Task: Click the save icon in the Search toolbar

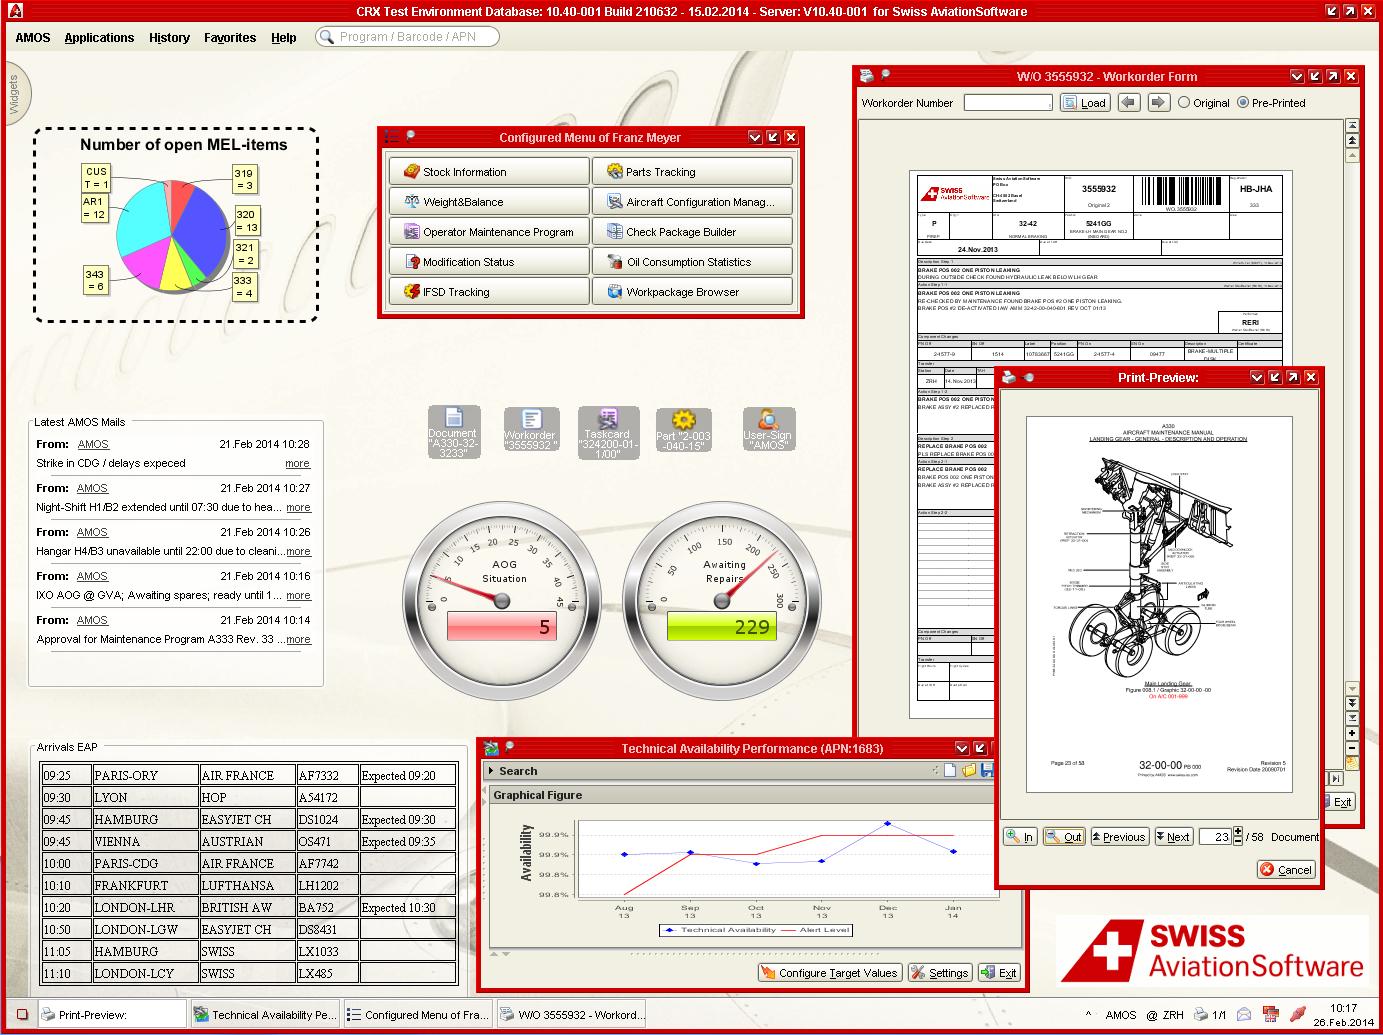Action: click(987, 770)
